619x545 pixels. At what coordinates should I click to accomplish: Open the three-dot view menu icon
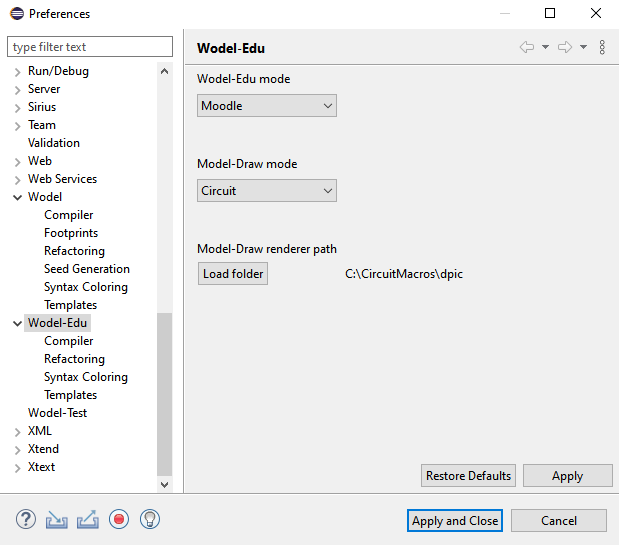tap(602, 47)
